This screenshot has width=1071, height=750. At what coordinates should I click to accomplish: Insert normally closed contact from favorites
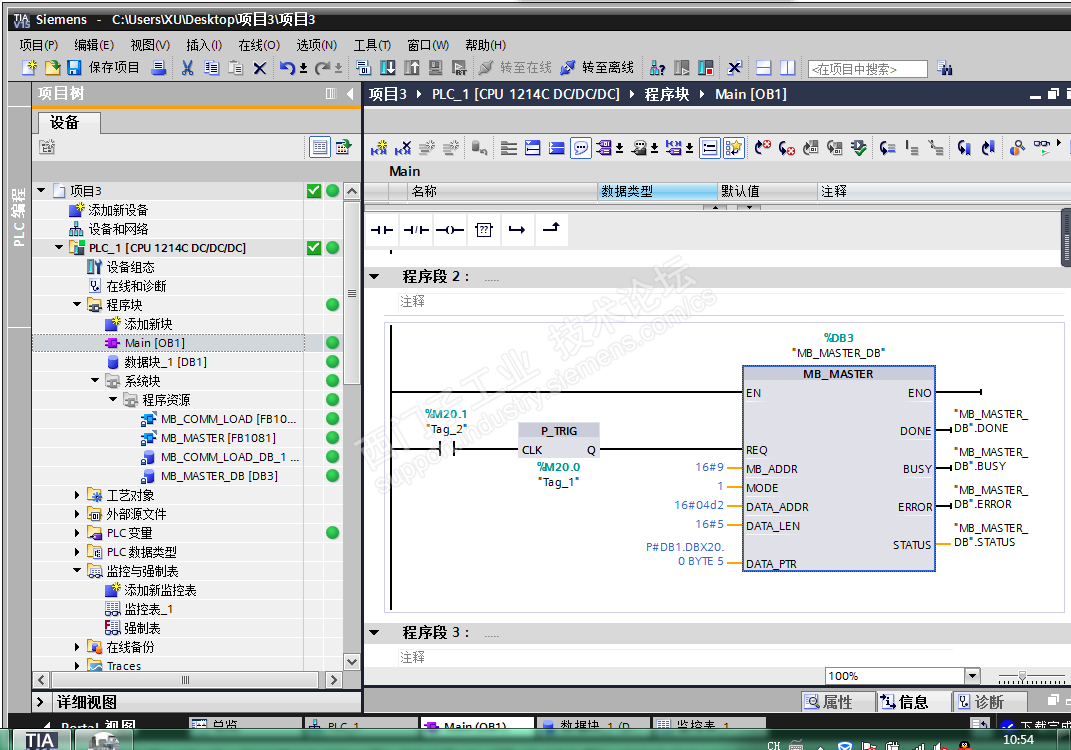click(x=416, y=230)
